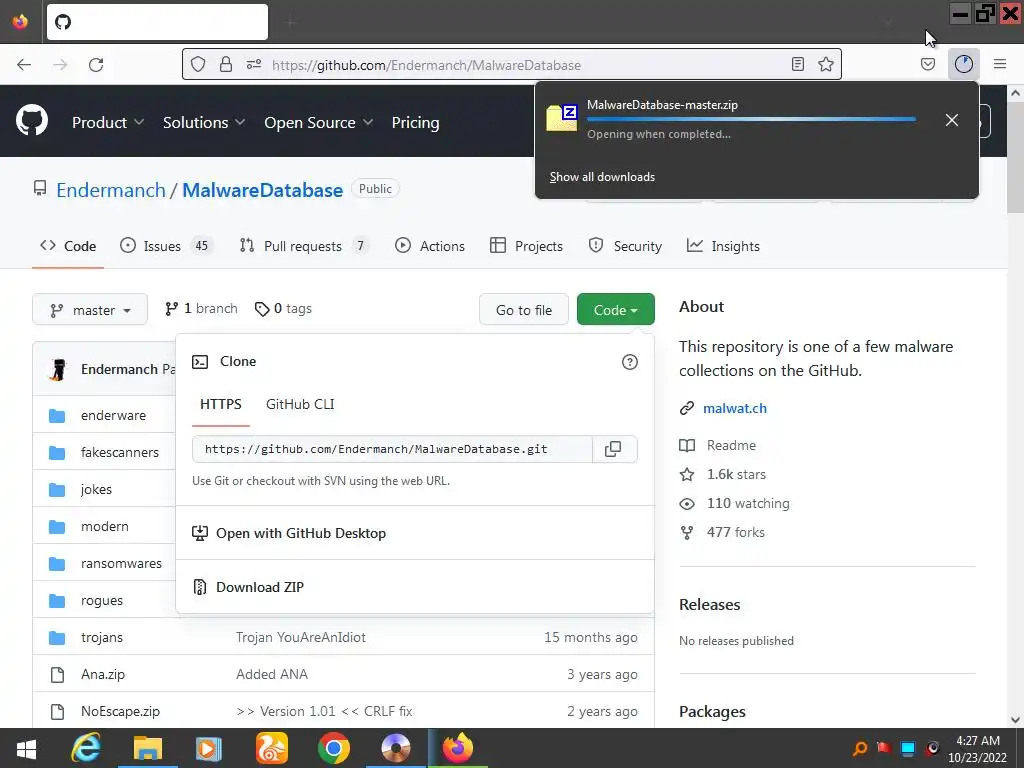The width and height of the screenshot is (1024, 768).
Task: Select the HTTPS clone tab
Action: tap(221, 404)
